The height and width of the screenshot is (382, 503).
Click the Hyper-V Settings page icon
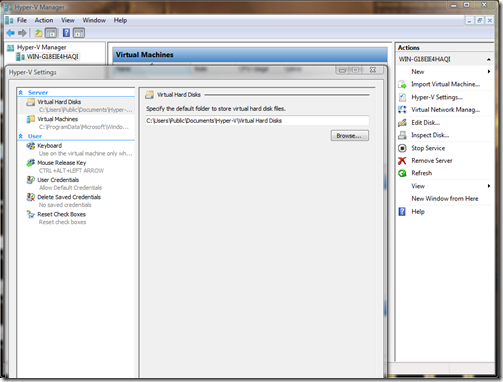click(402, 97)
